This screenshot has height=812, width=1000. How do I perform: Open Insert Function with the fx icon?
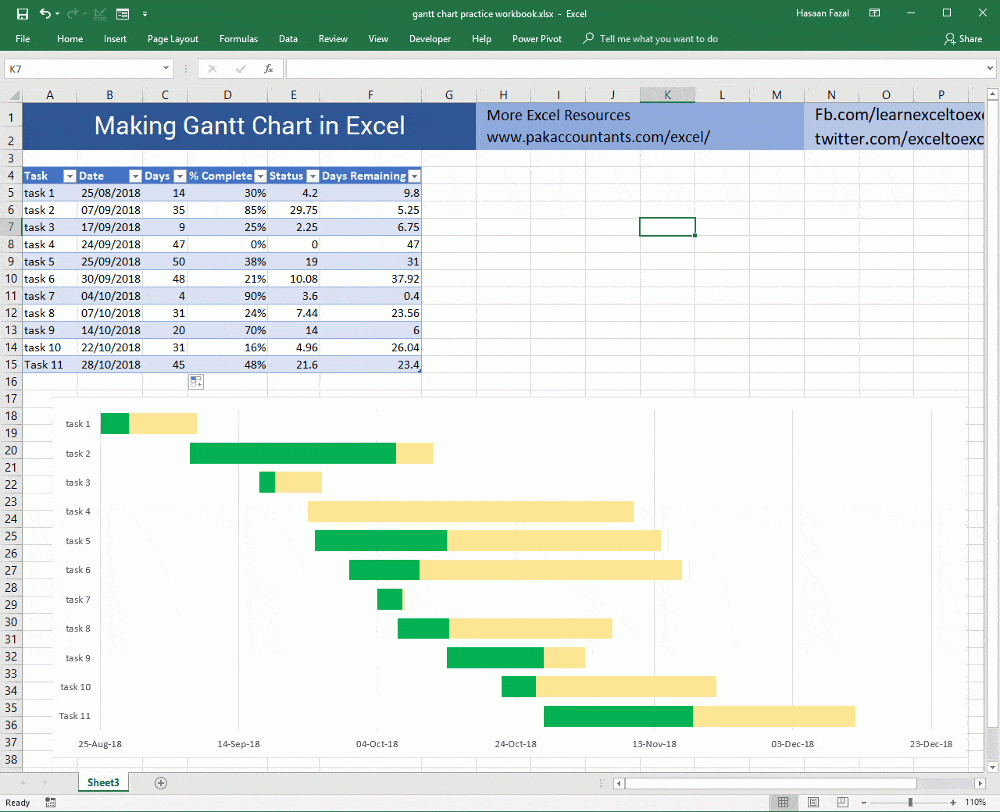point(267,68)
